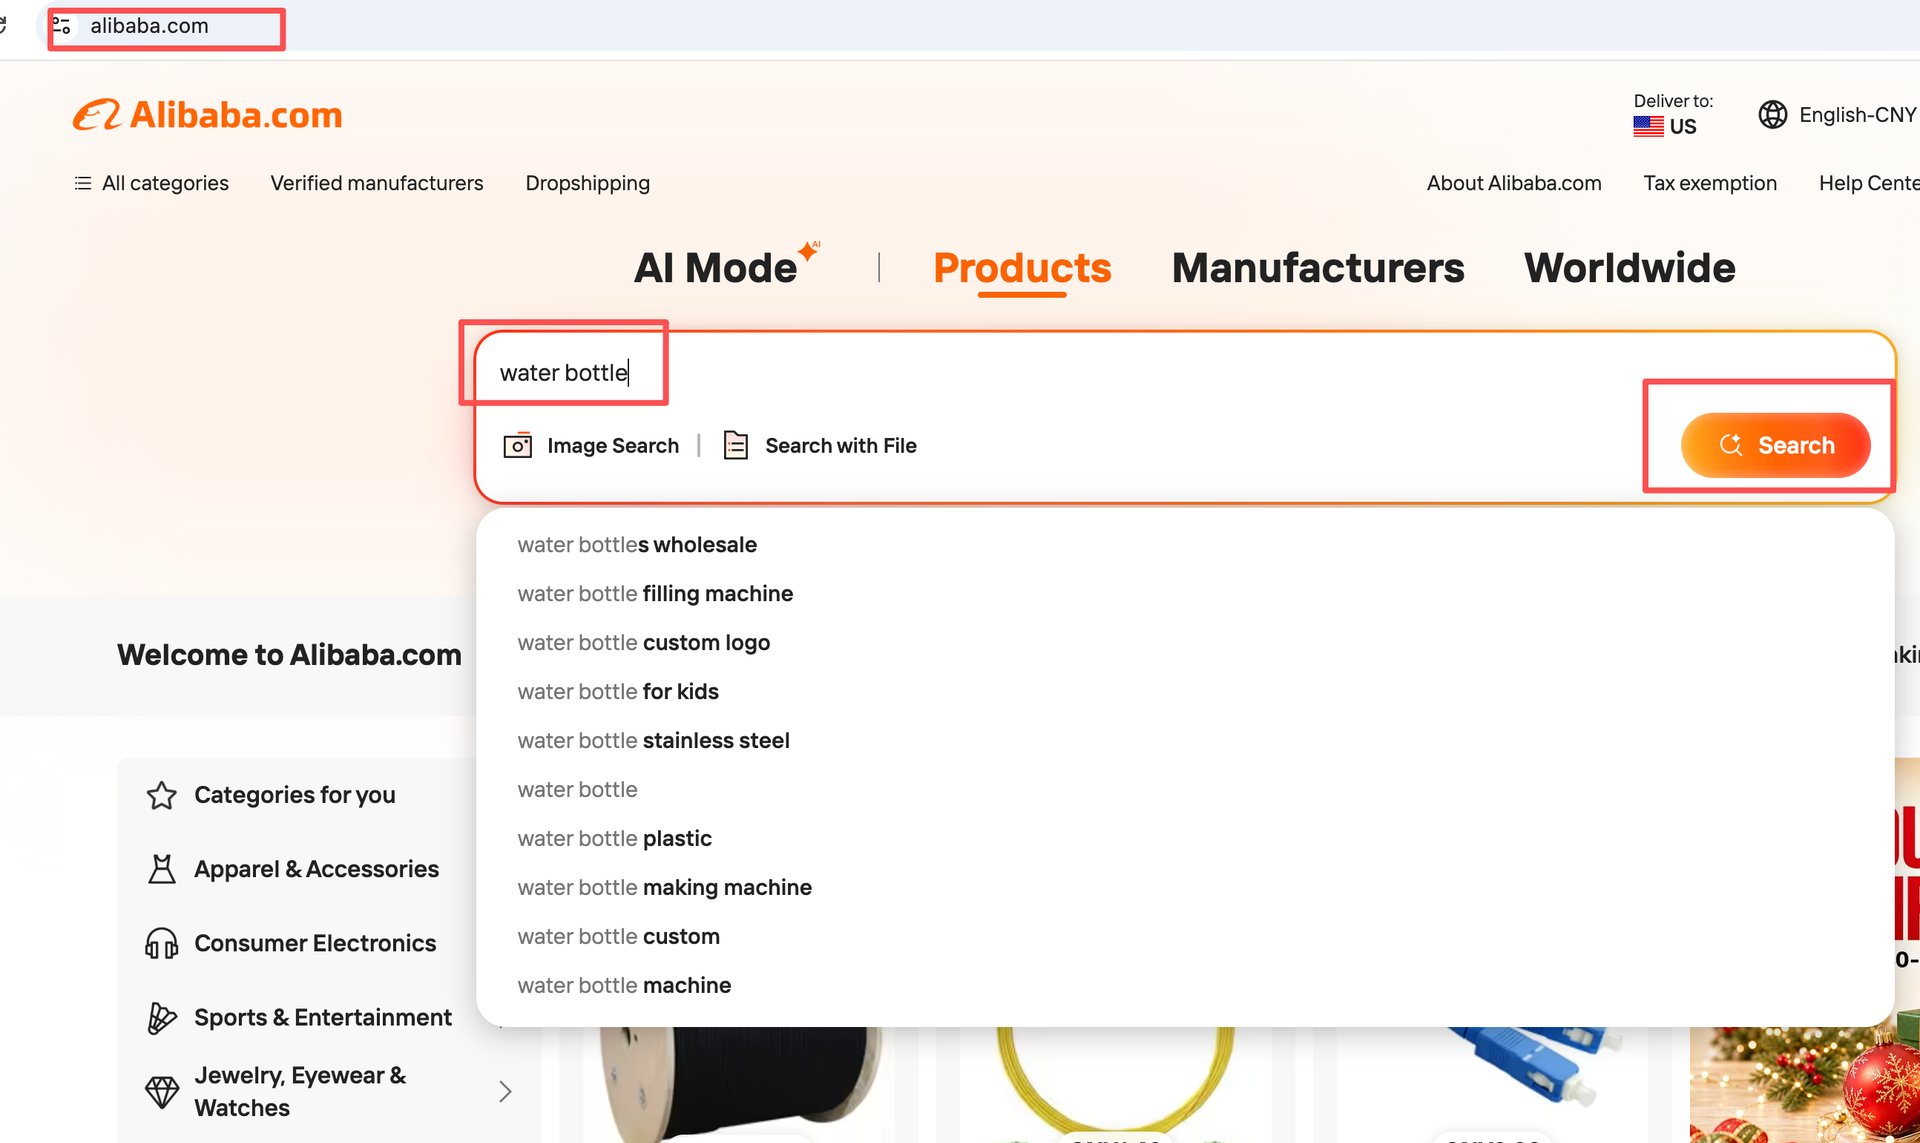Open the Help Center link
The width and height of the screenshot is (1920, 1143).
click(1869, 183)
